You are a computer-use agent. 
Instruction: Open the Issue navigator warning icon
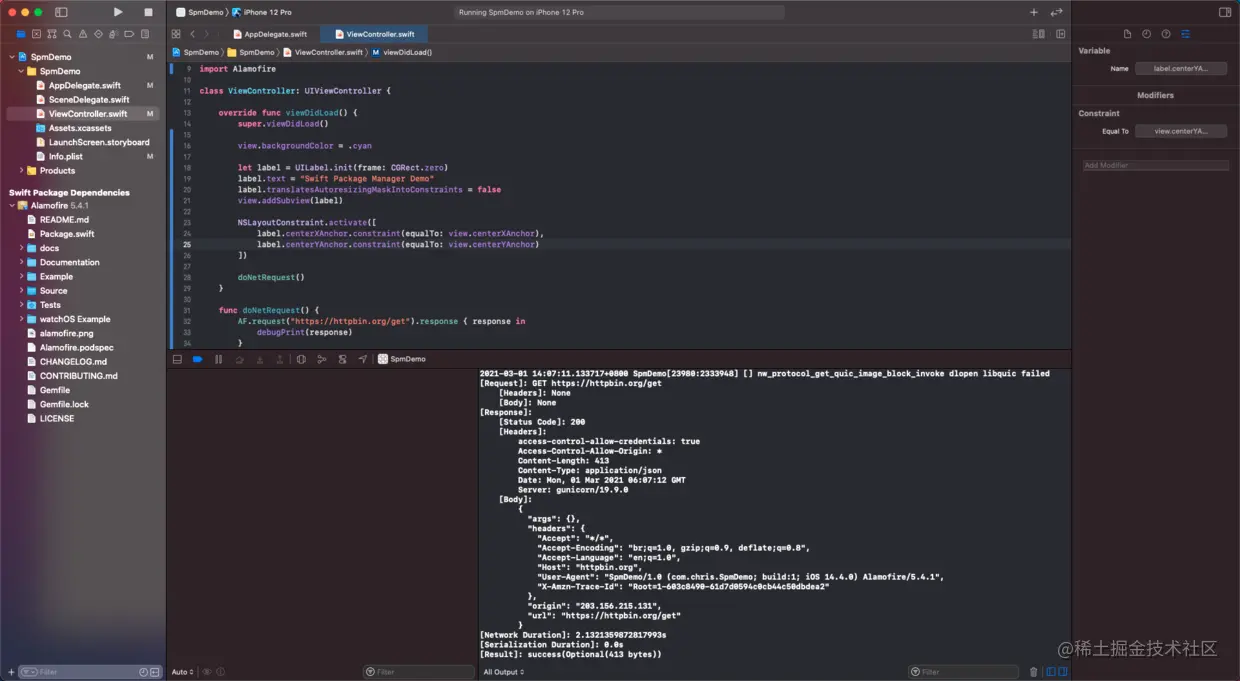83,34
